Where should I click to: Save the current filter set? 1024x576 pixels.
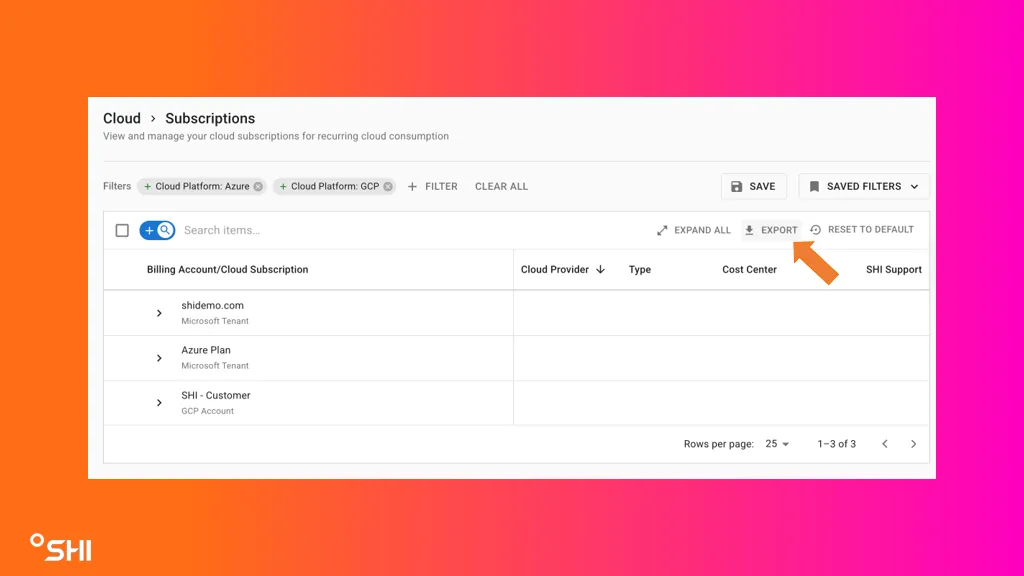(x=754, y=187)
